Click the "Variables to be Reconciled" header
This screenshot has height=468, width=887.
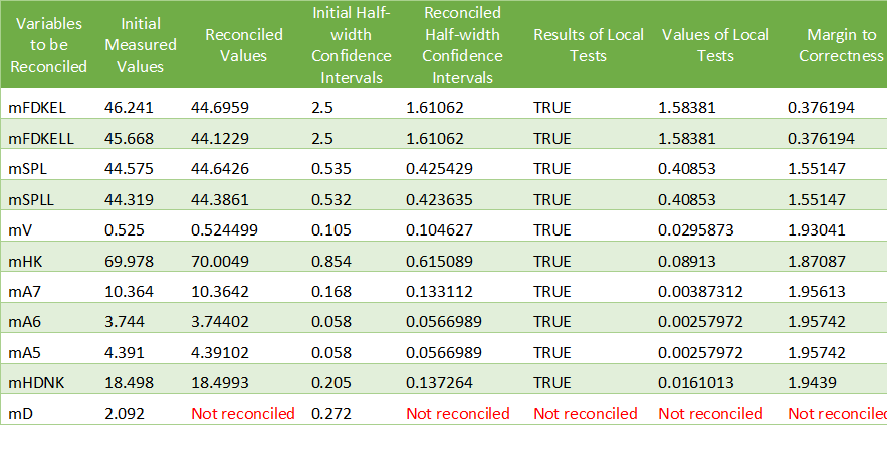click(49, 45)
